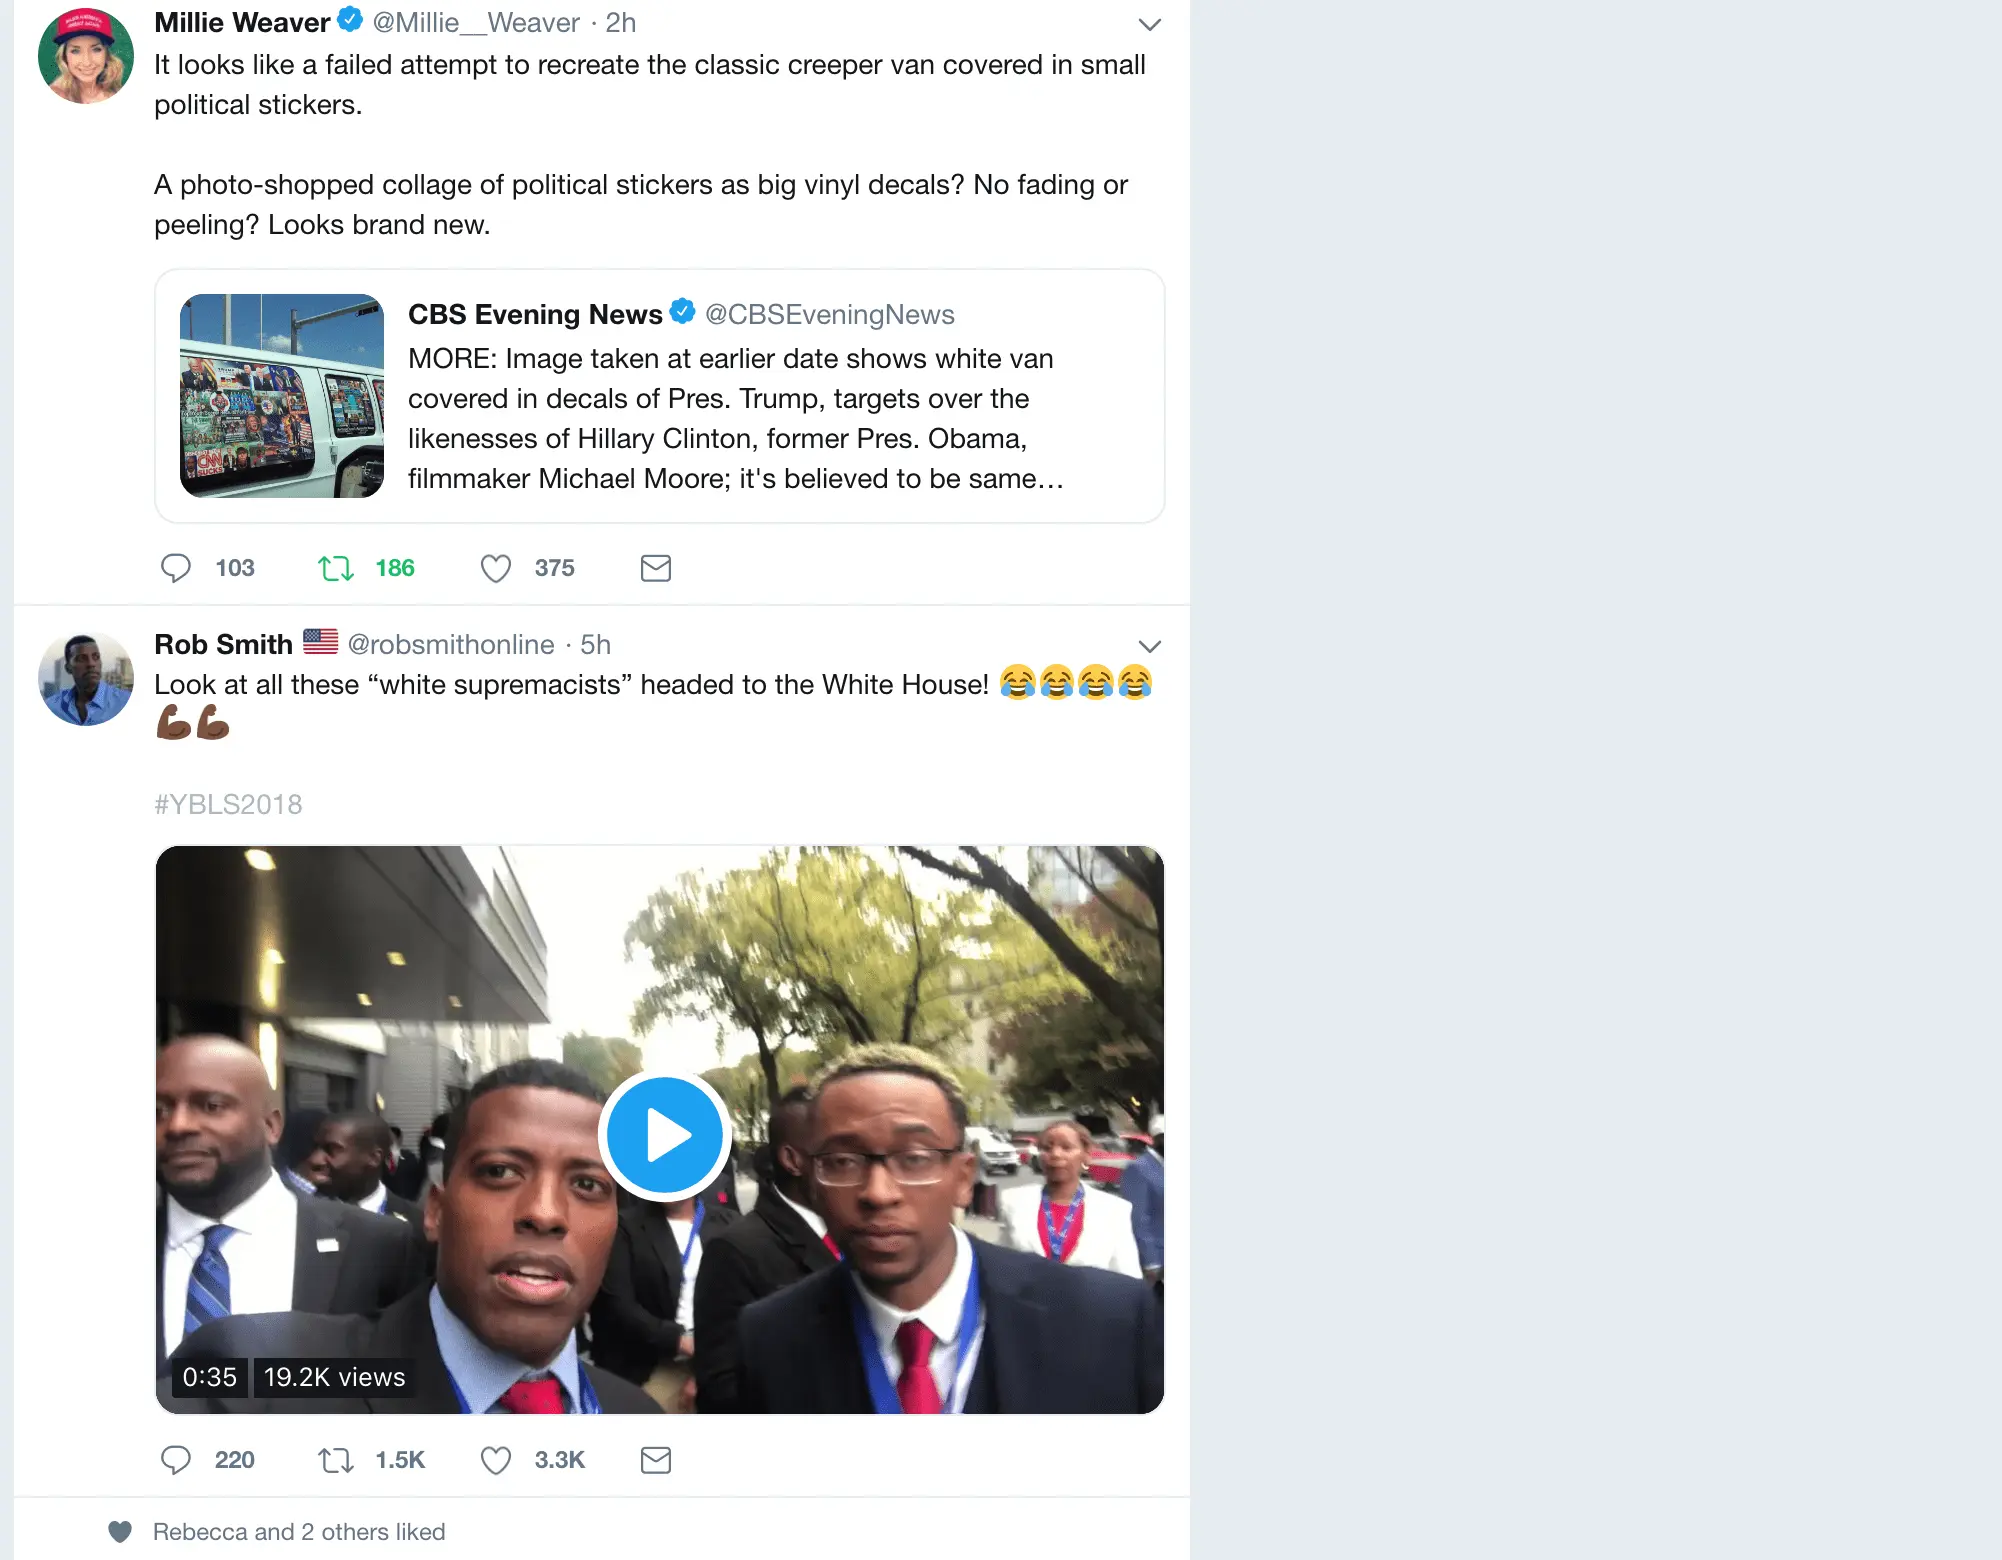Open the #YBLS2018 hashtag
This screenshot has height=1560, width=2002.
click(228, 804)
